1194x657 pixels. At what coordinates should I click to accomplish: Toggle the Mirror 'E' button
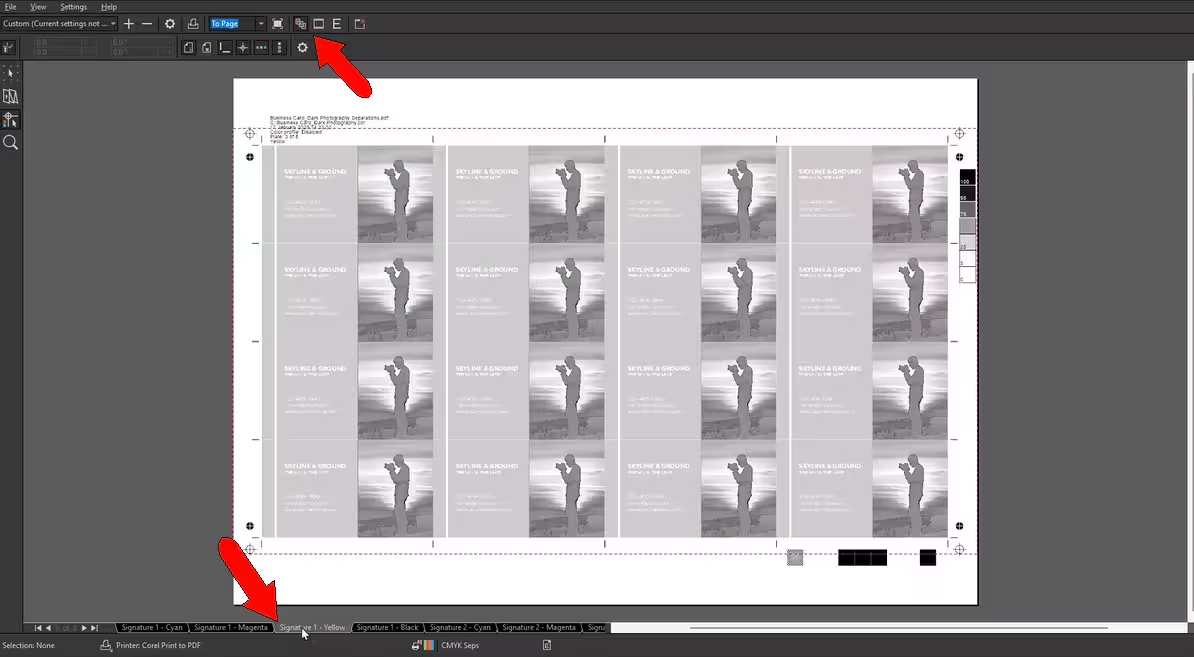[337, 23]
